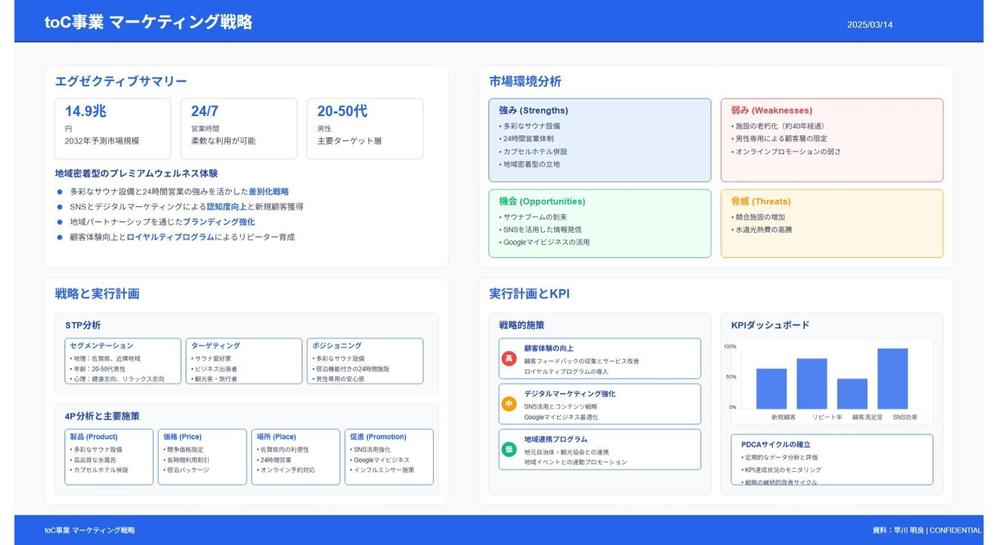Click 柔軟な利用が可能 label
This screenshot has width=998, height=545.
[x=223, y=141]
